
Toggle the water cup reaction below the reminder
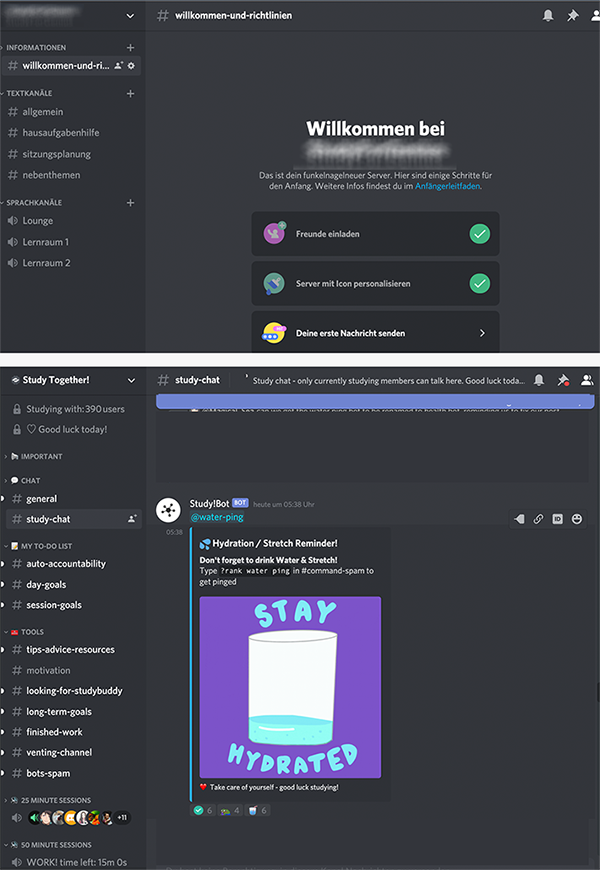click(257, 810)
